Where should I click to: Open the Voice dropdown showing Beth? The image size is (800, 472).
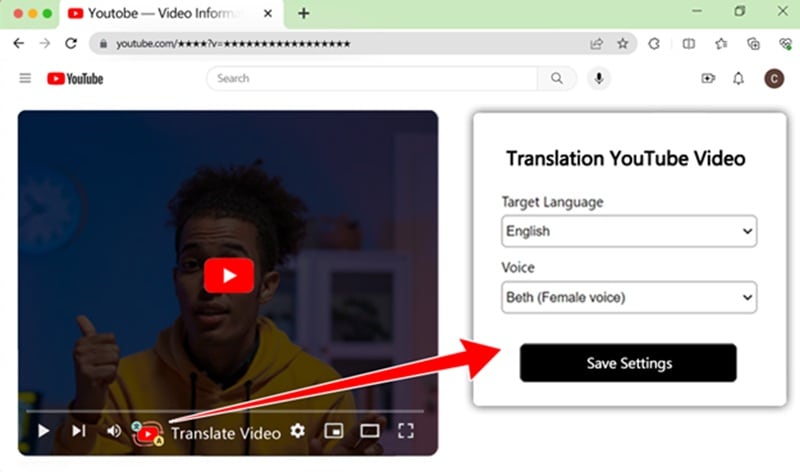[x=629, y=297]
